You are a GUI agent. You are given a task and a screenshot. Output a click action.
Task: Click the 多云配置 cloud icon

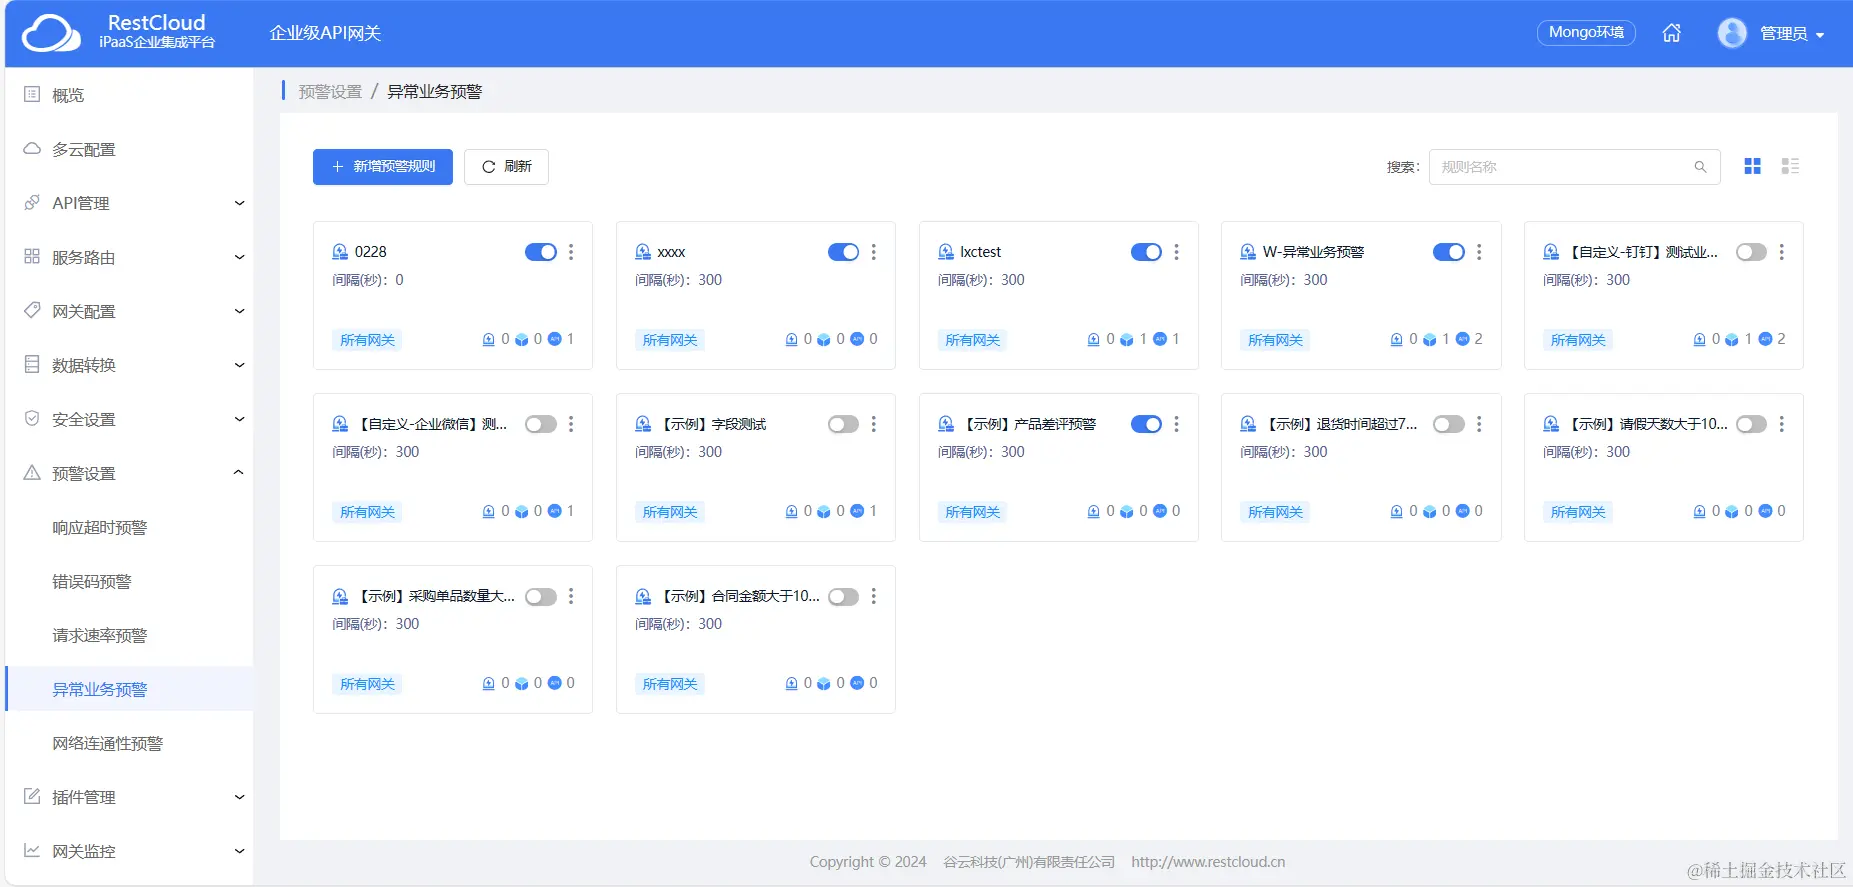tap(32, 148)
